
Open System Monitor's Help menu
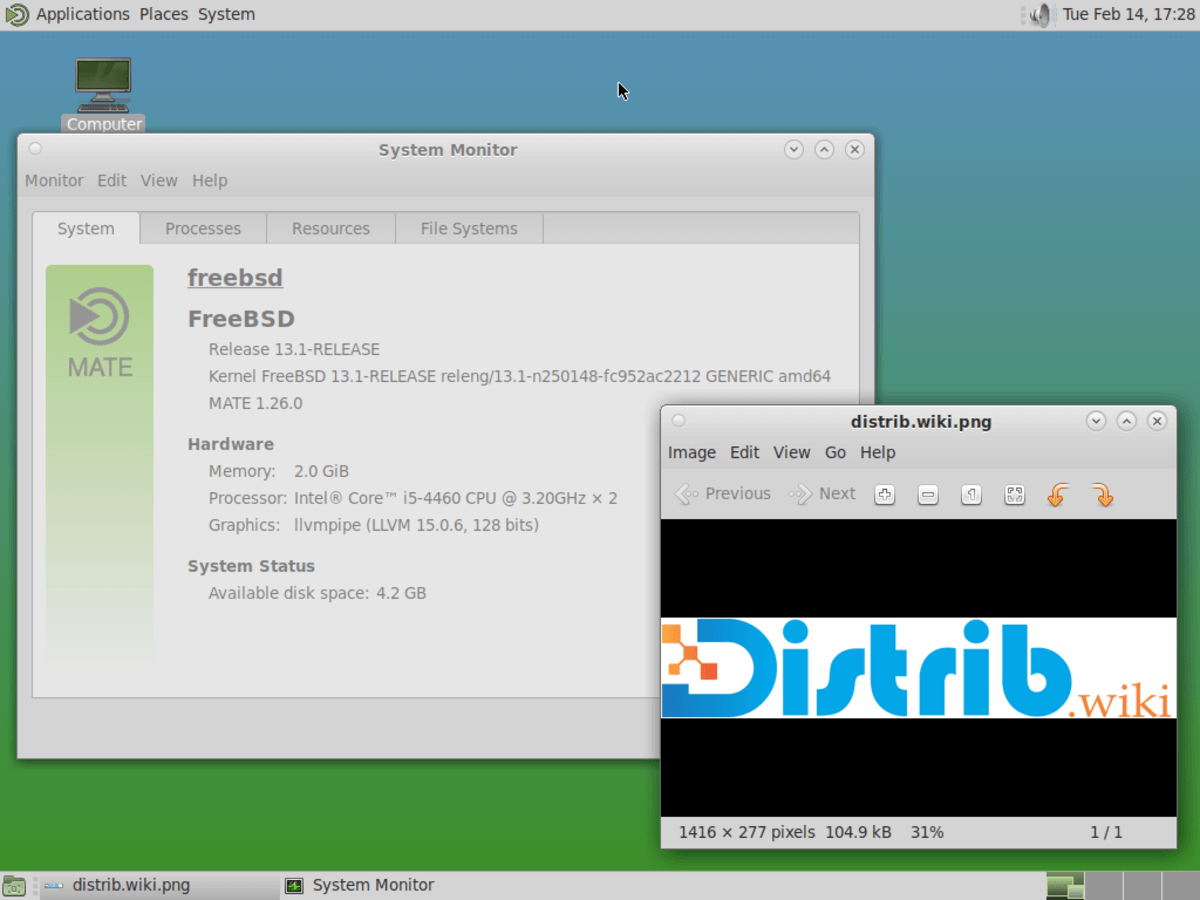210,181
